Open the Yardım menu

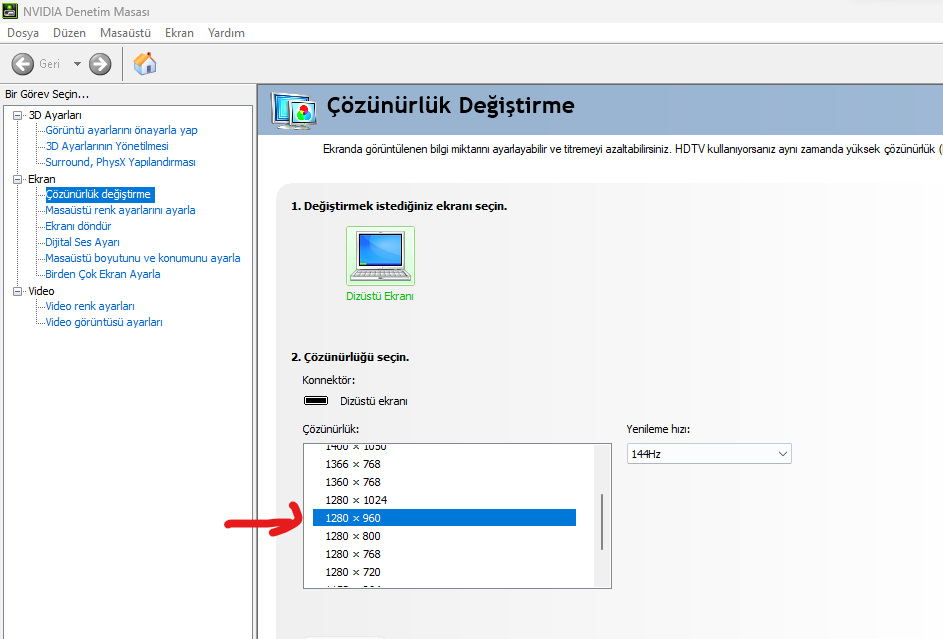pyautogui.click(x=226, y=33)
